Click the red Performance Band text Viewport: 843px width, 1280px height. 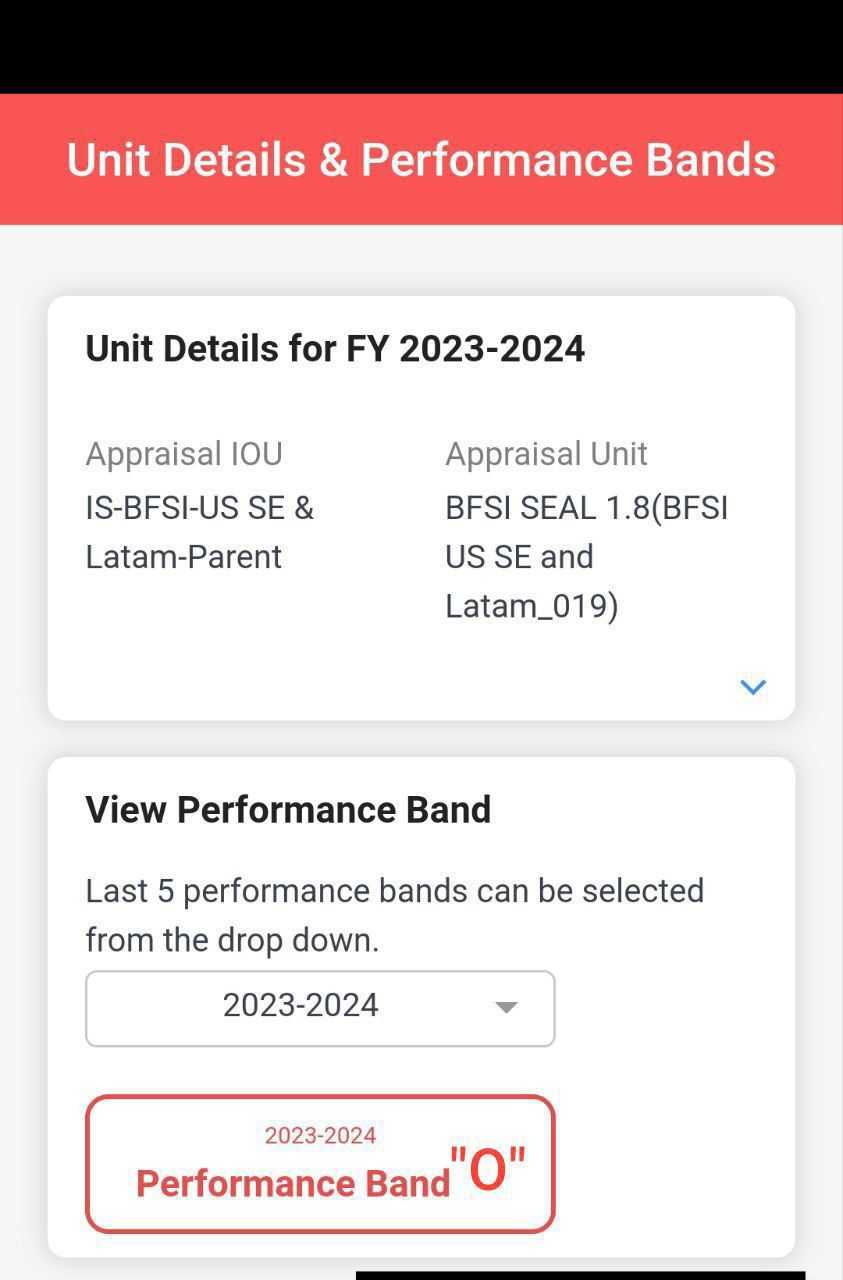click(293, 1184)
